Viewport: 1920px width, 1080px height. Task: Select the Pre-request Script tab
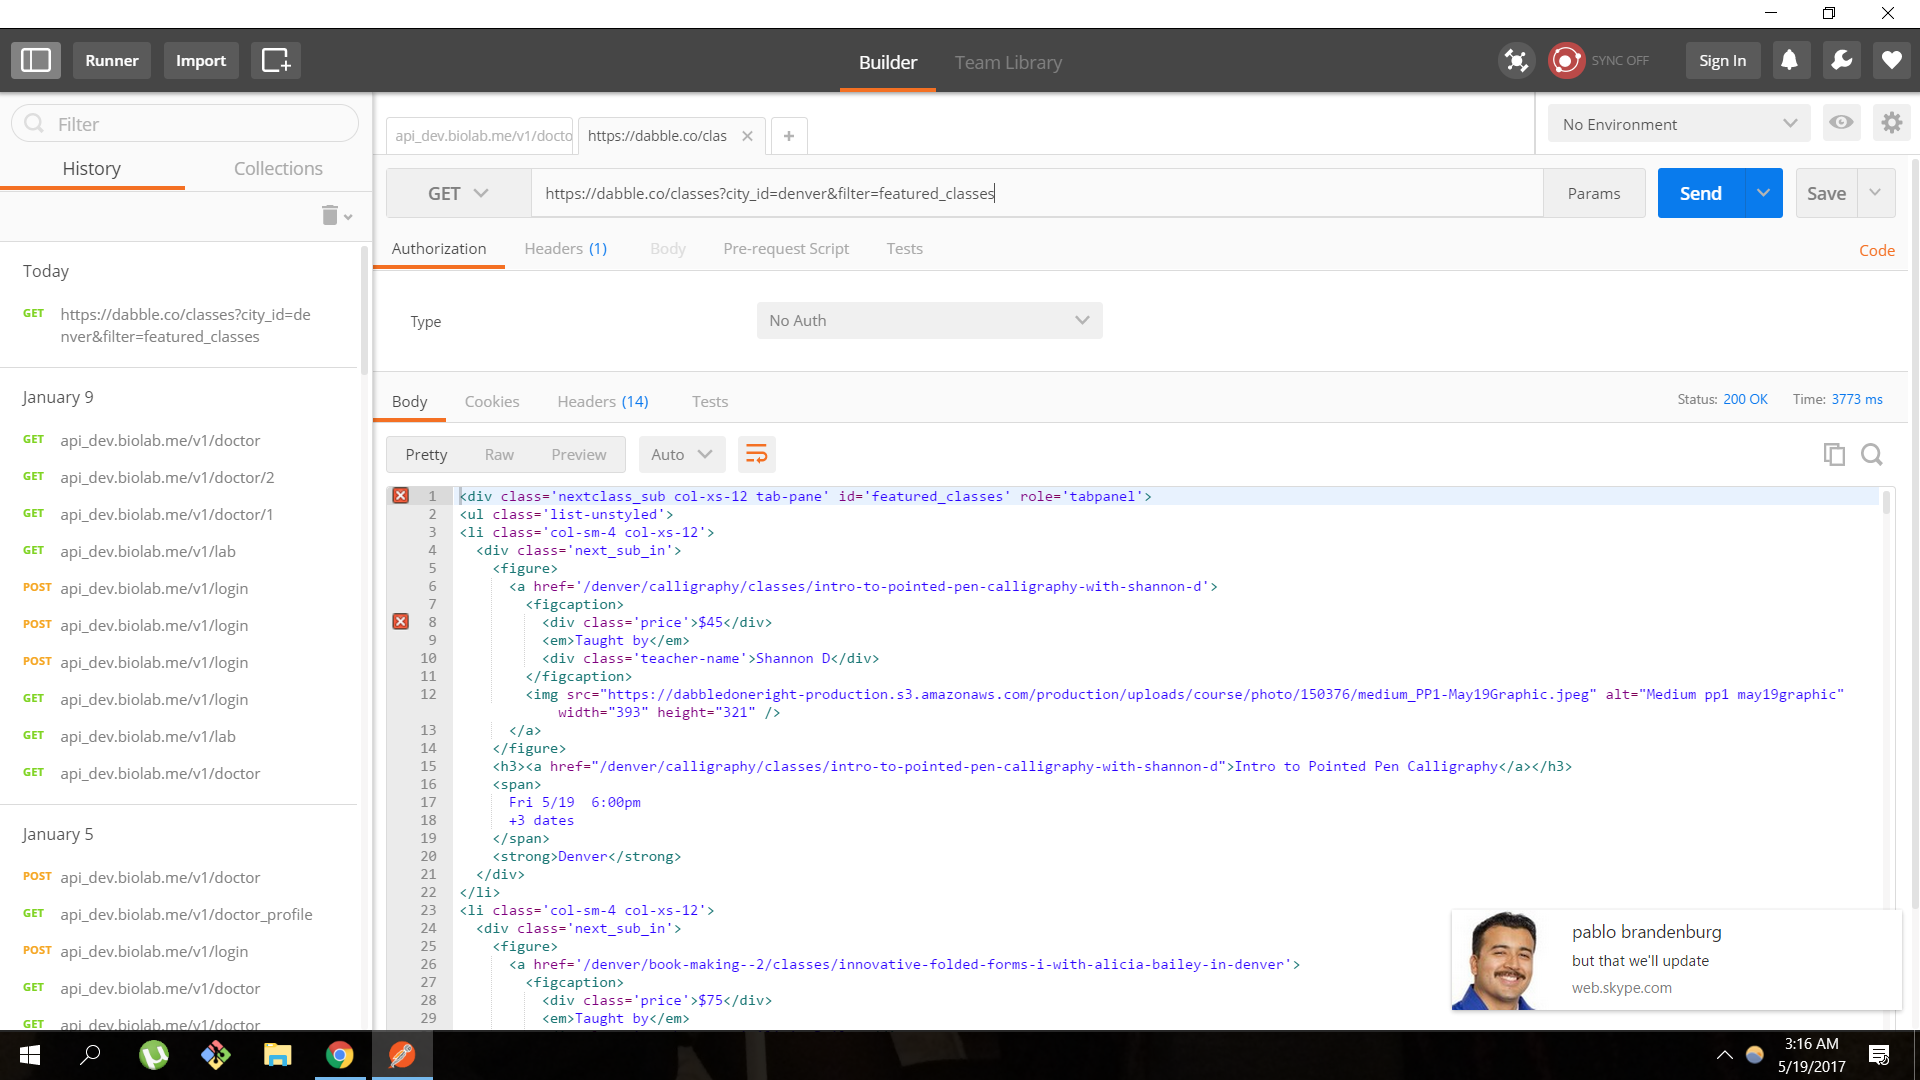click(x=786, y=249)
